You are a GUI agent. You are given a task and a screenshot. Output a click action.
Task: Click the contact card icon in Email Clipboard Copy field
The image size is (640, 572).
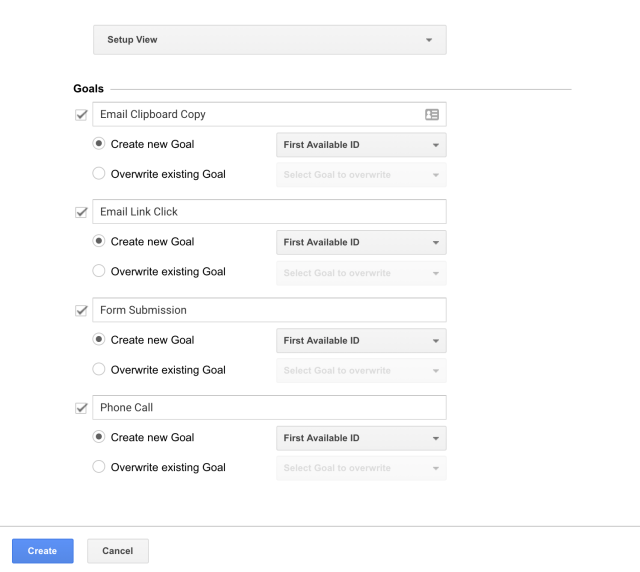coord(432,114)
